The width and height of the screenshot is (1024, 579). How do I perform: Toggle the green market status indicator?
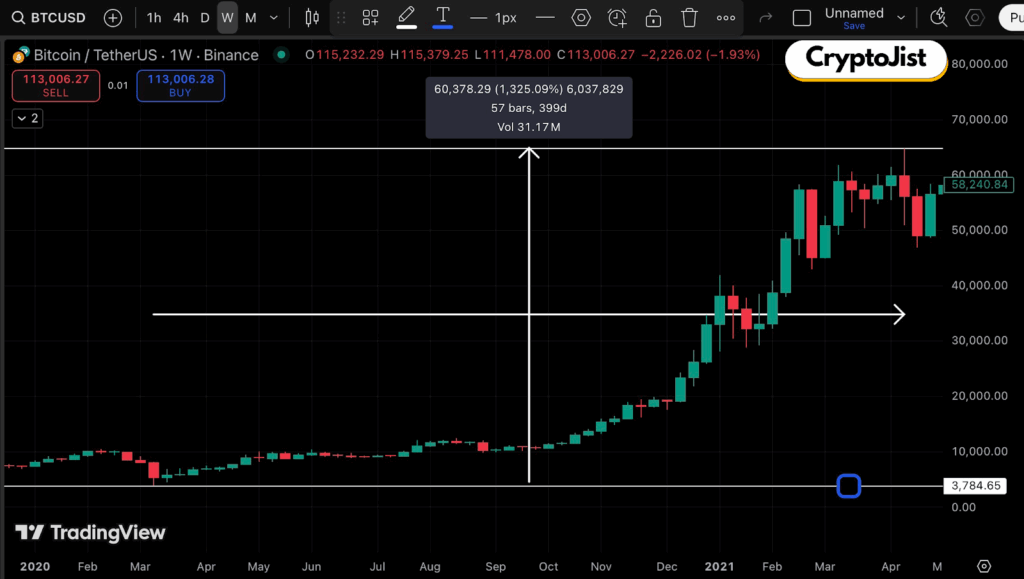pyautogui.click(x=282, y=55)
